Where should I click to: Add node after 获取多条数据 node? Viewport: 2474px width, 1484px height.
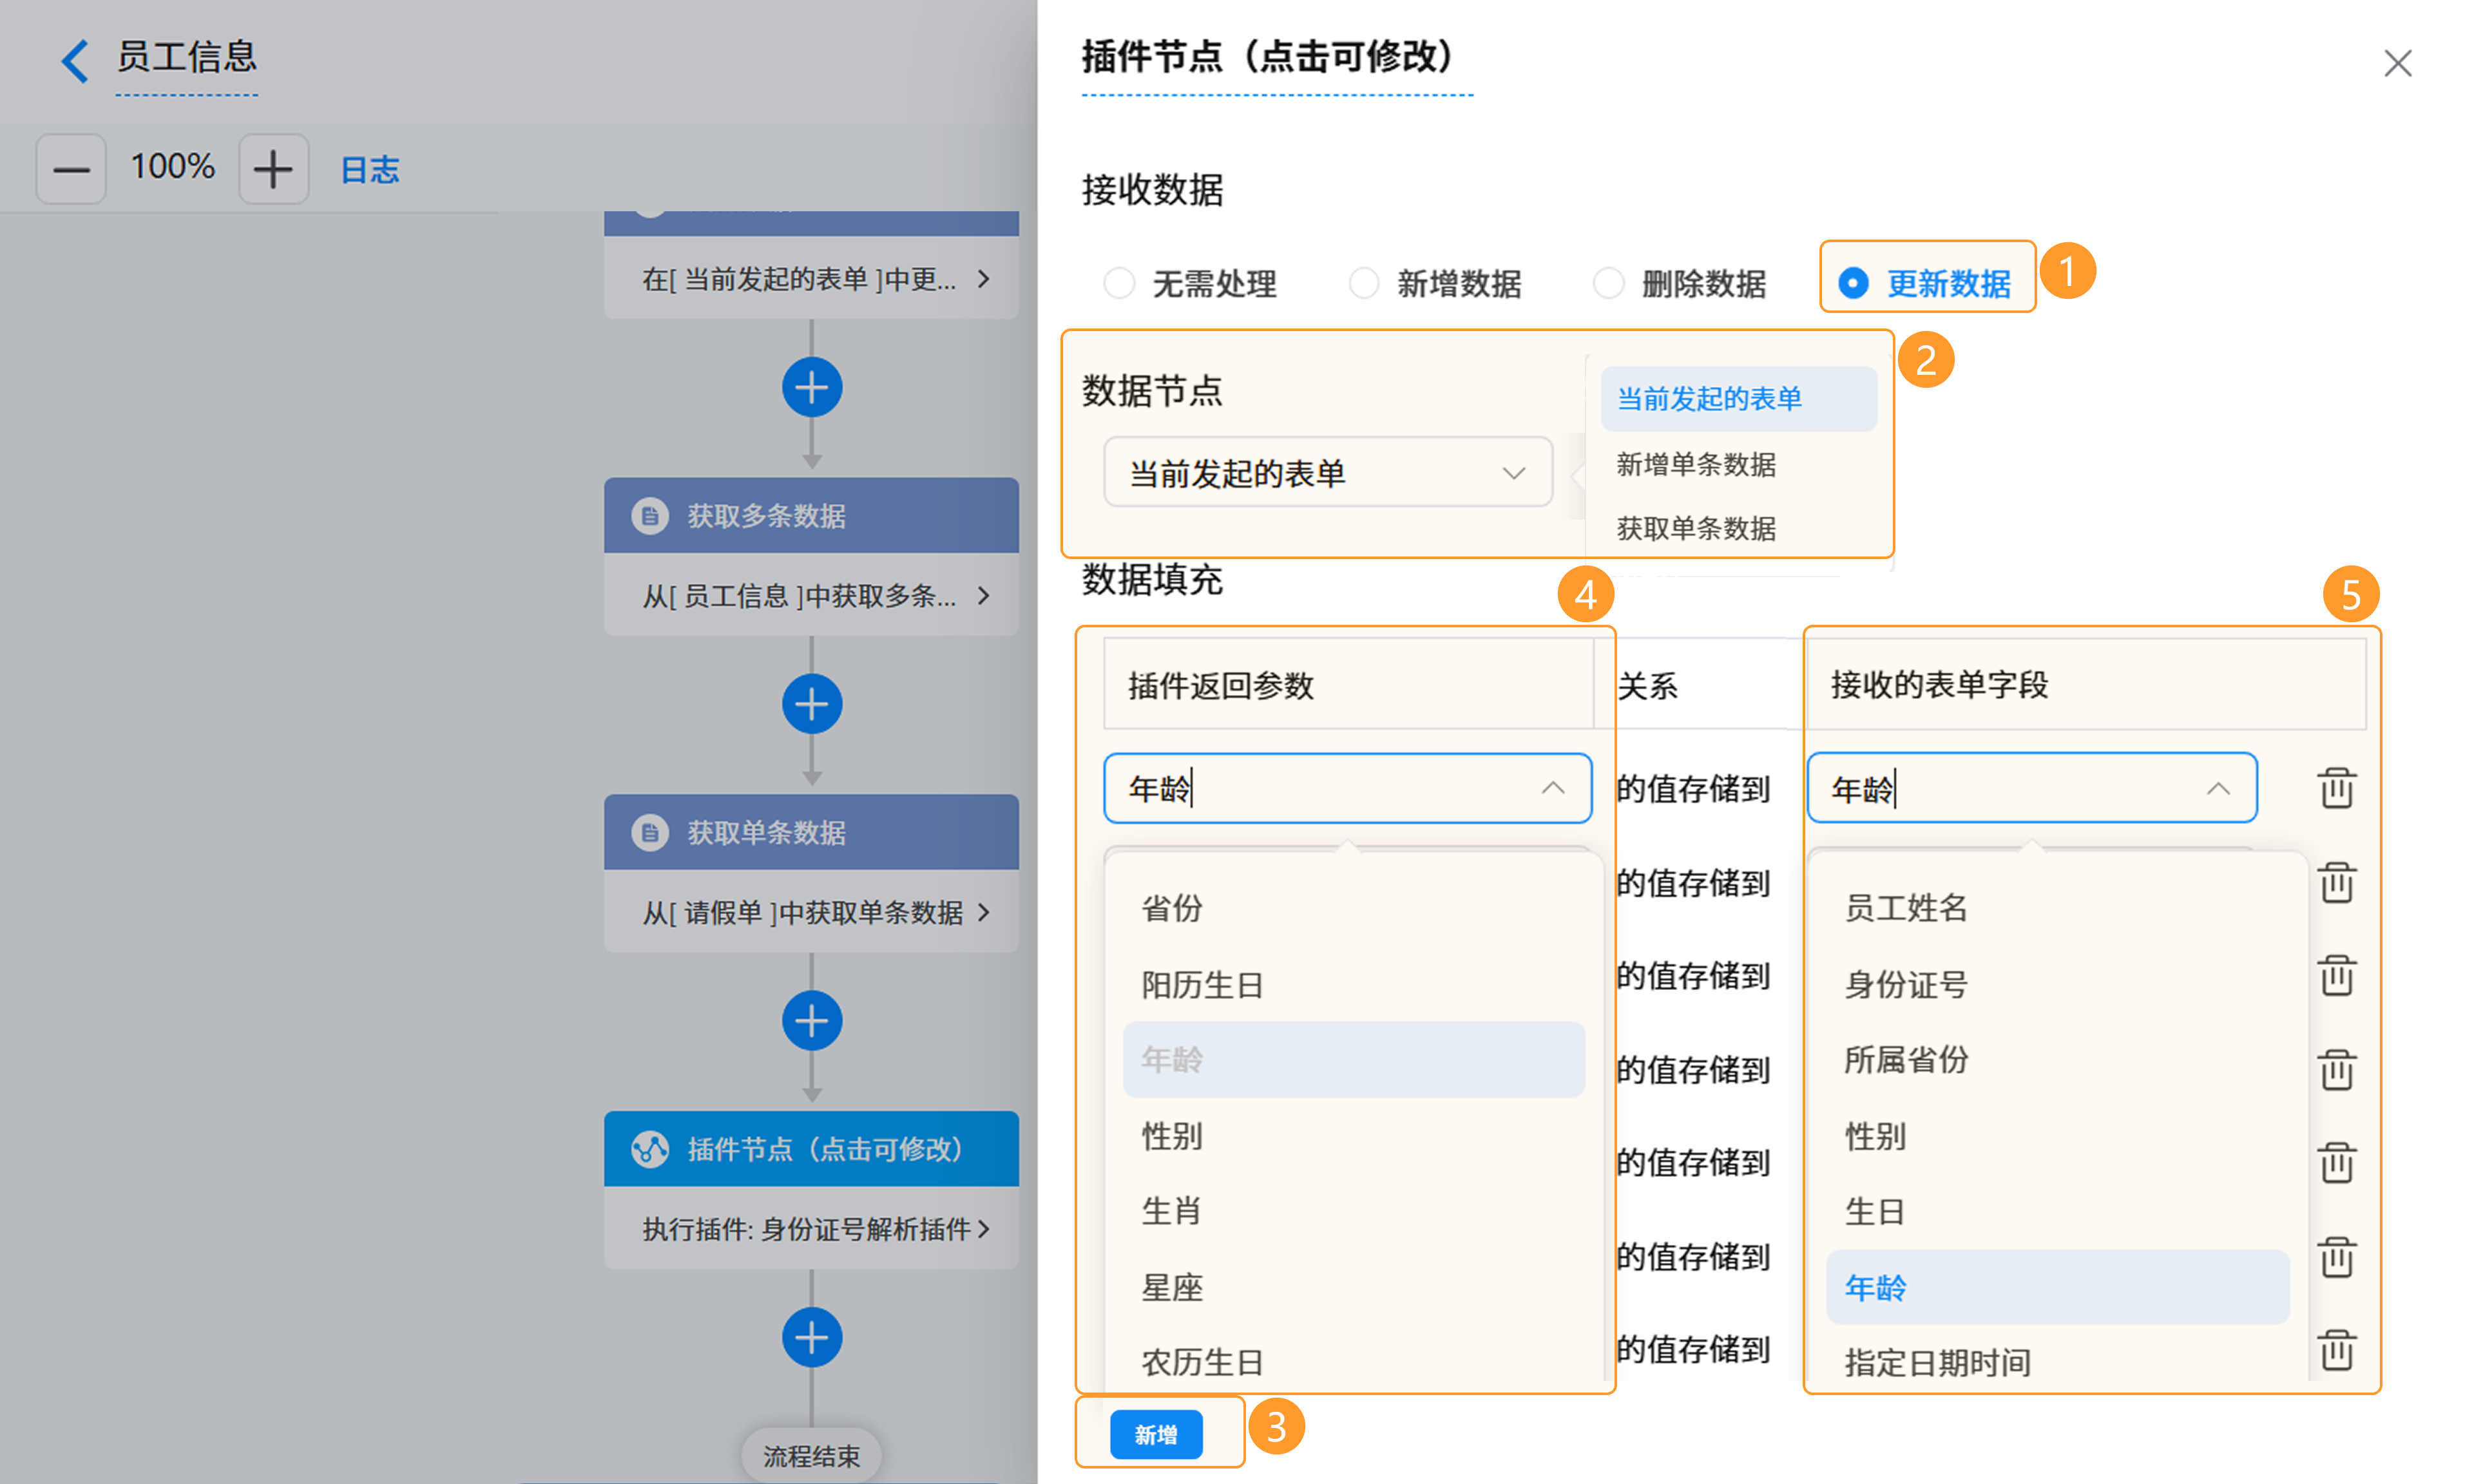(x=811, y=704)
